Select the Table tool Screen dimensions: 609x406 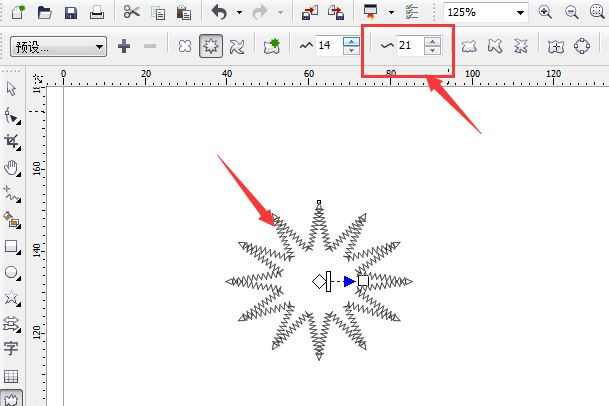point(11,376)
